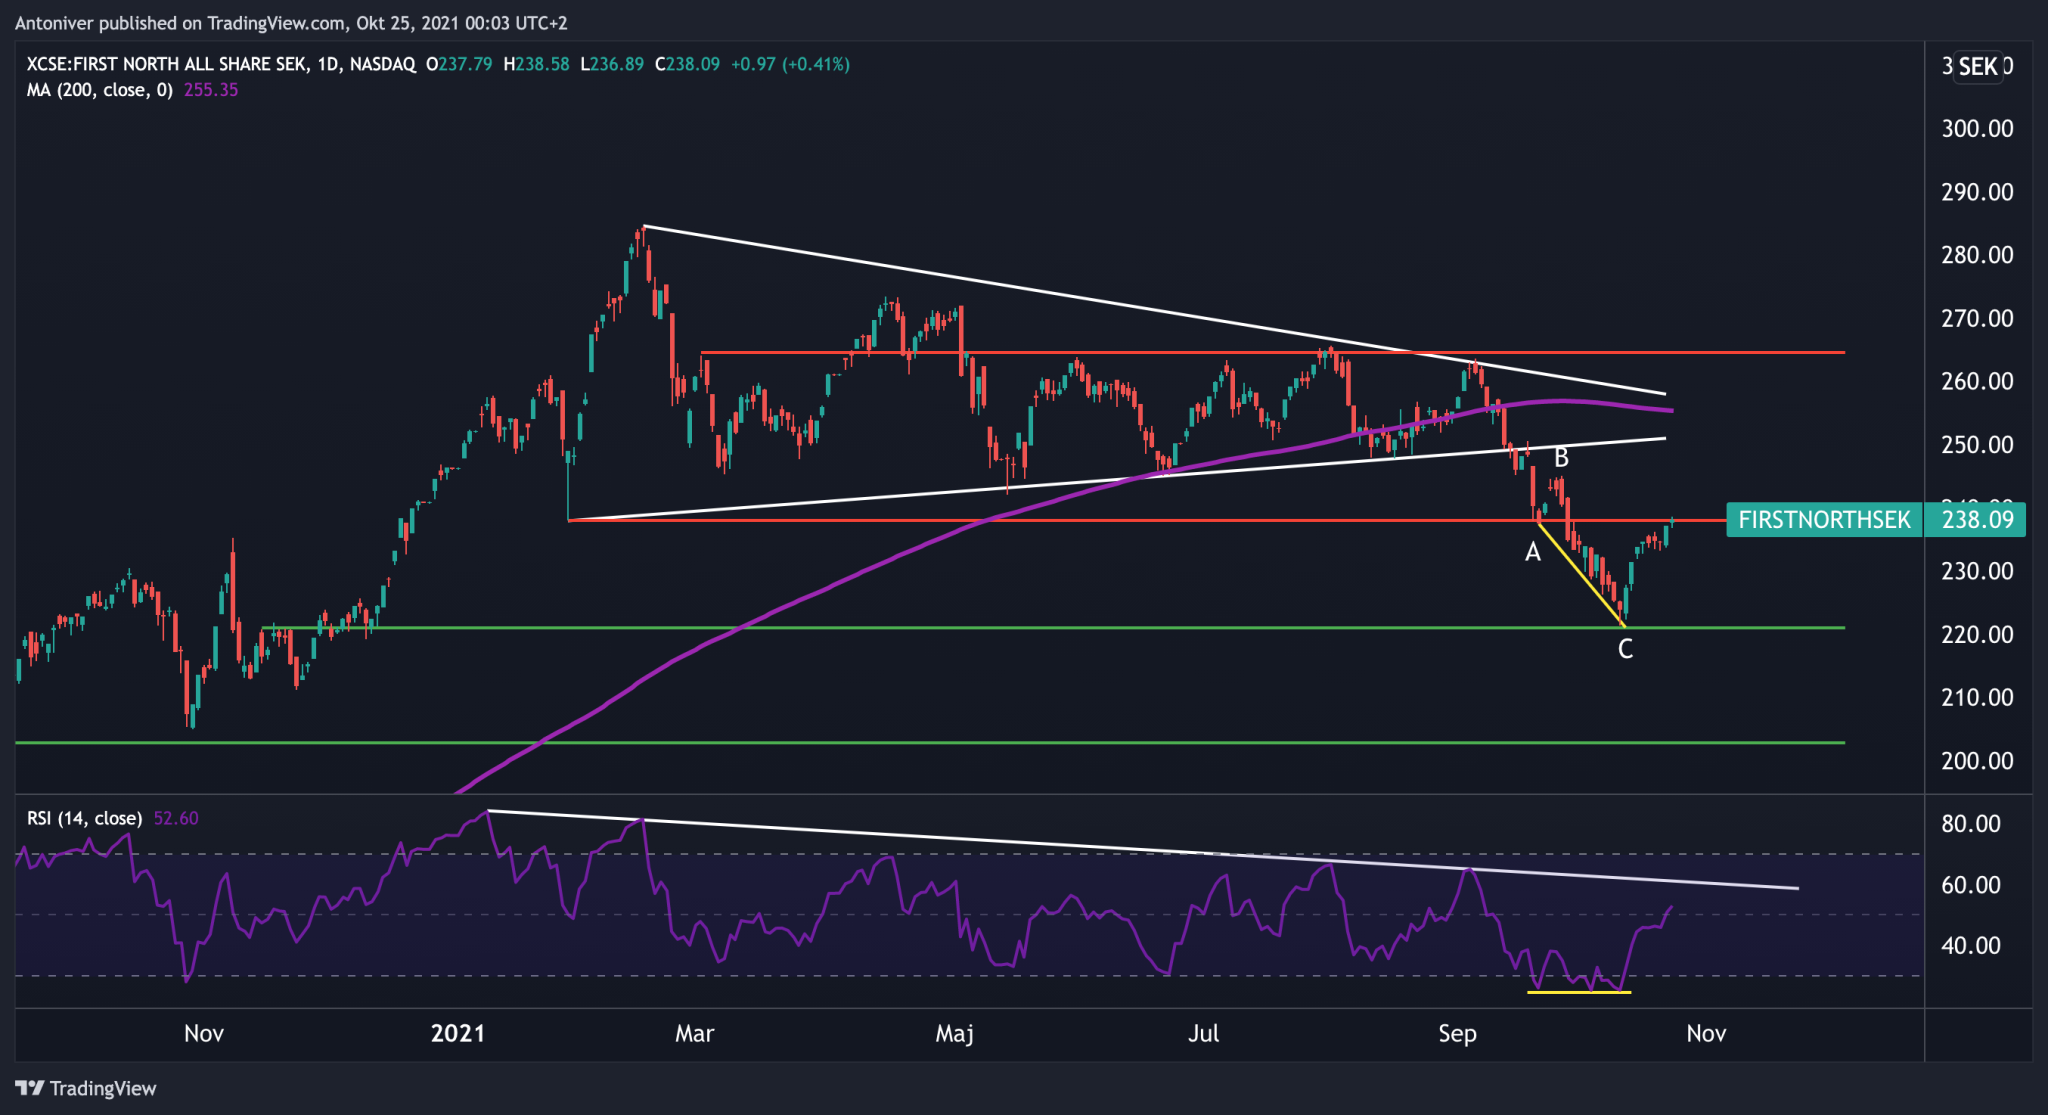
Task: Click the TradingView logo at bottom left
Action: 86,1088
